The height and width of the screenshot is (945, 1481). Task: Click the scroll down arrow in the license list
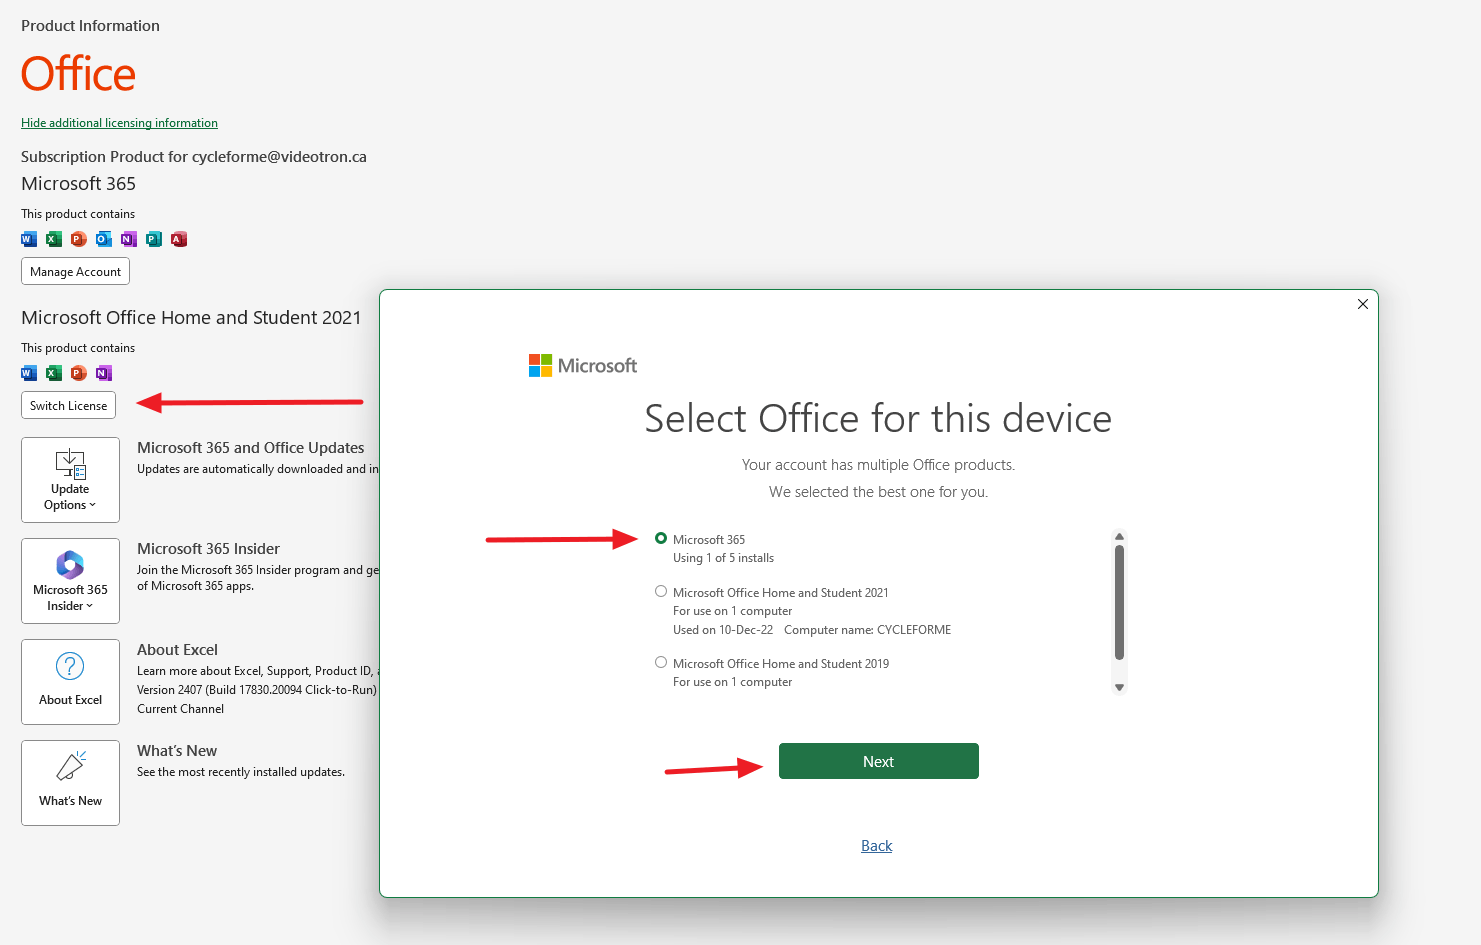(1120, 687)
